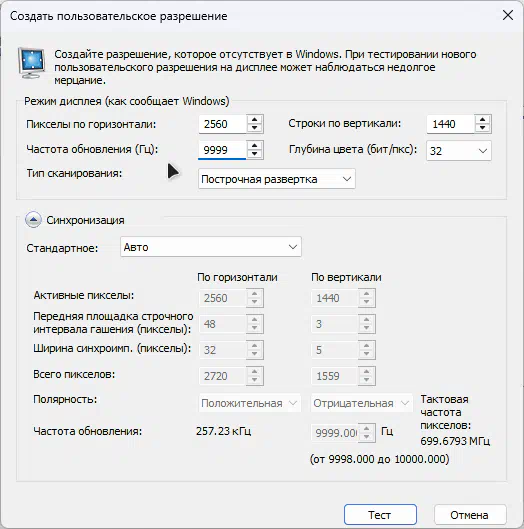Screen dimensions: 524x529
Task: Click the monitor icon in the header
Action: point(31,63)
